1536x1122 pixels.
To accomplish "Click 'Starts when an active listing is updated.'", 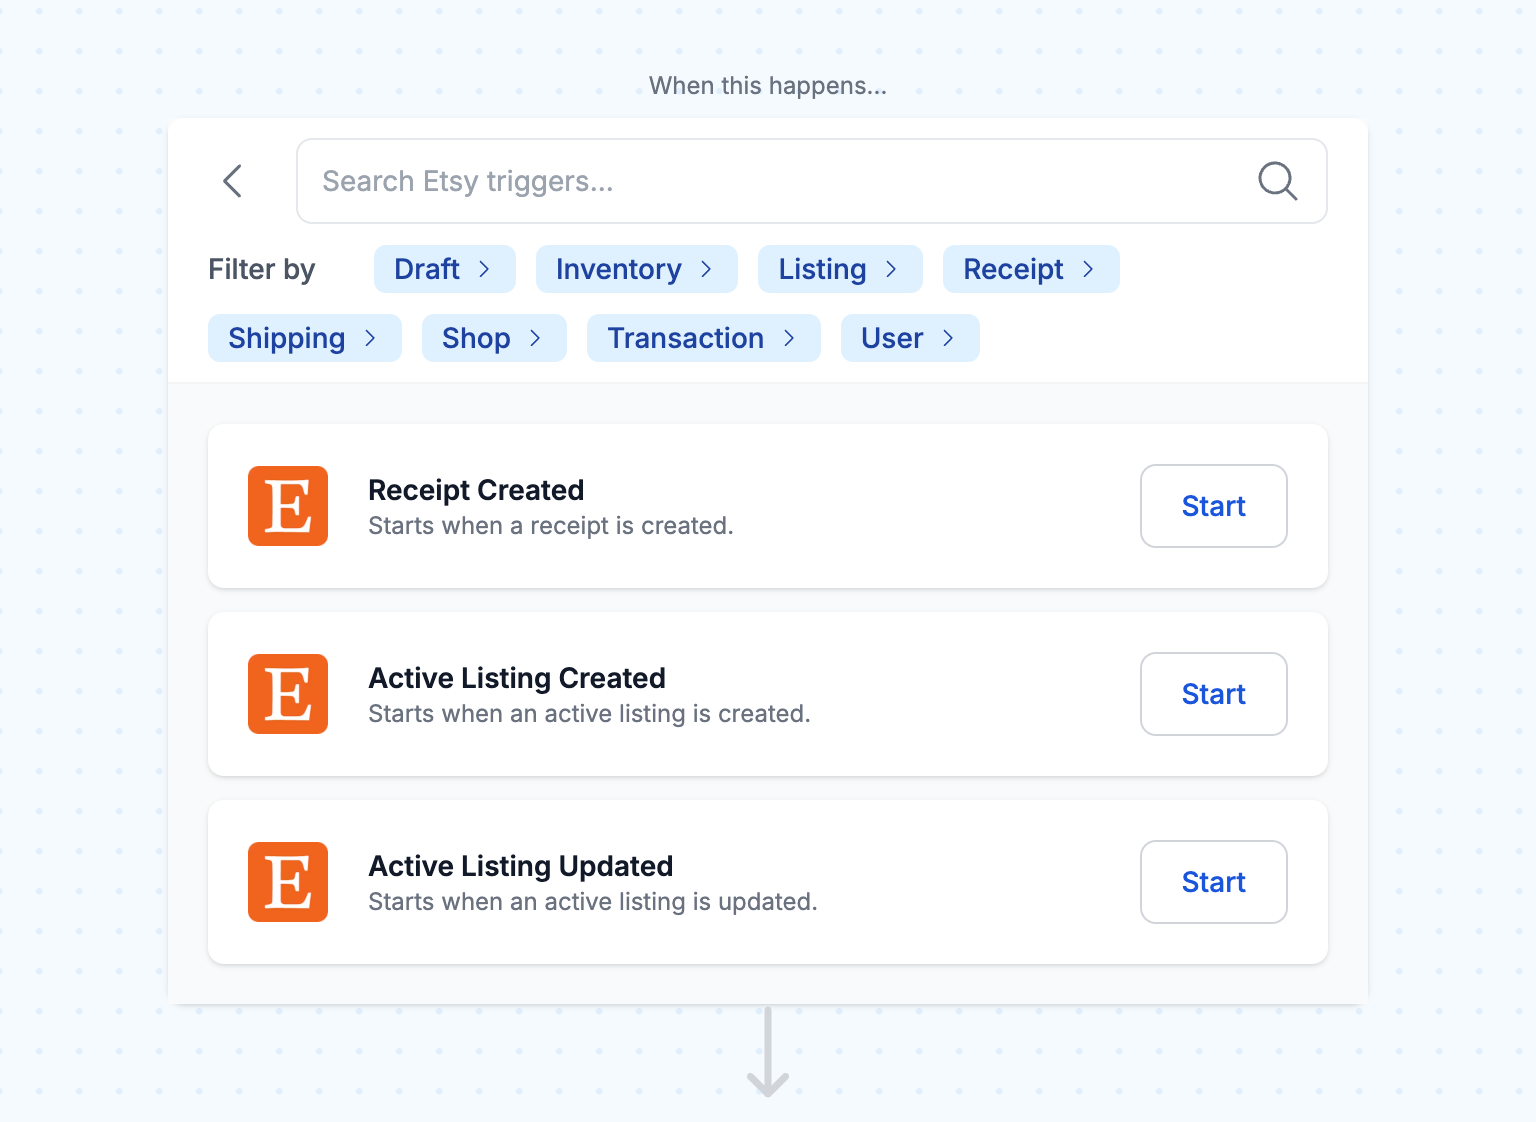I will click(593, 902).
